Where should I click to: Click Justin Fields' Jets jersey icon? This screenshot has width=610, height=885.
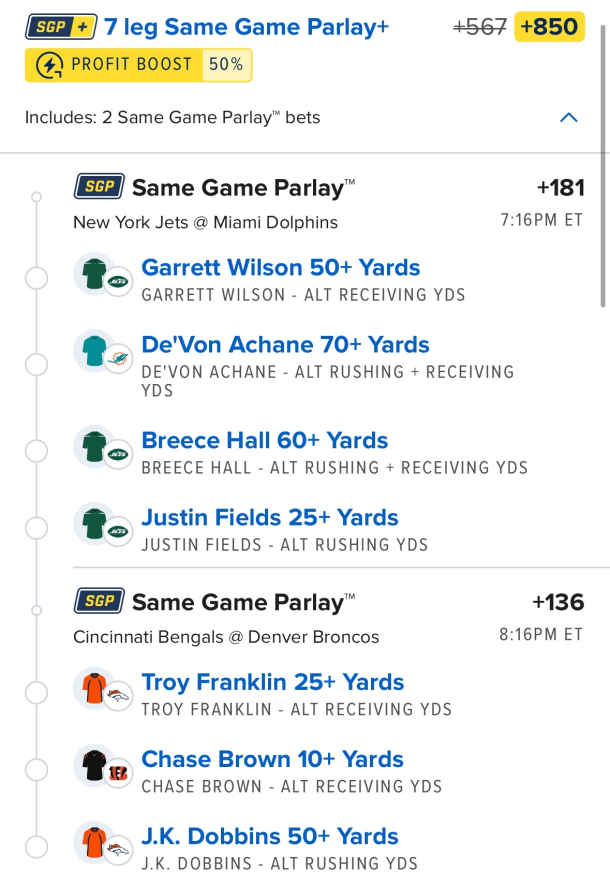(x=92, y=523)
